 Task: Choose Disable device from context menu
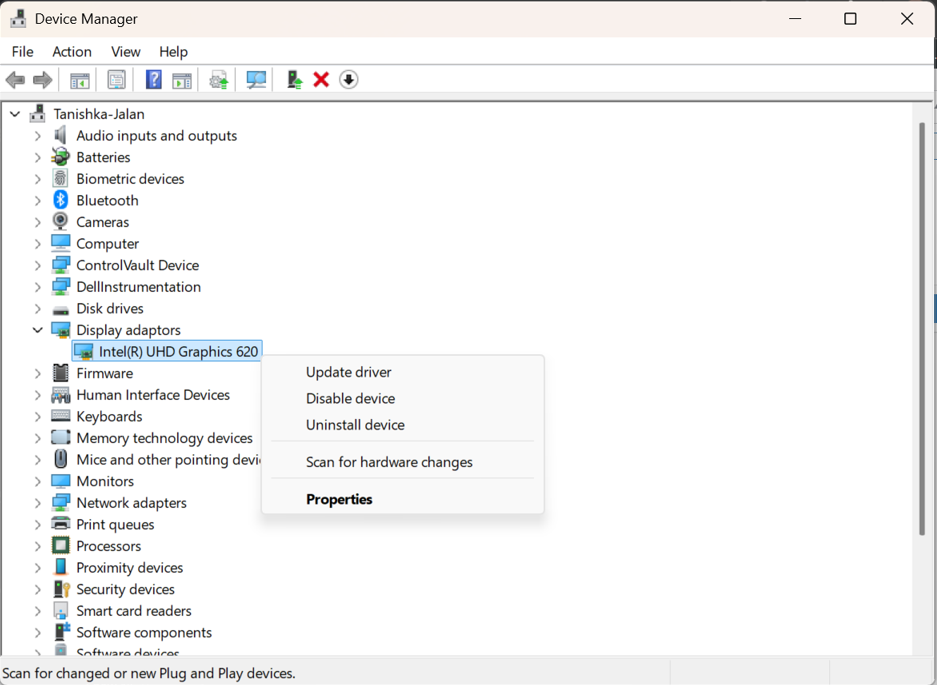[403, 398]
